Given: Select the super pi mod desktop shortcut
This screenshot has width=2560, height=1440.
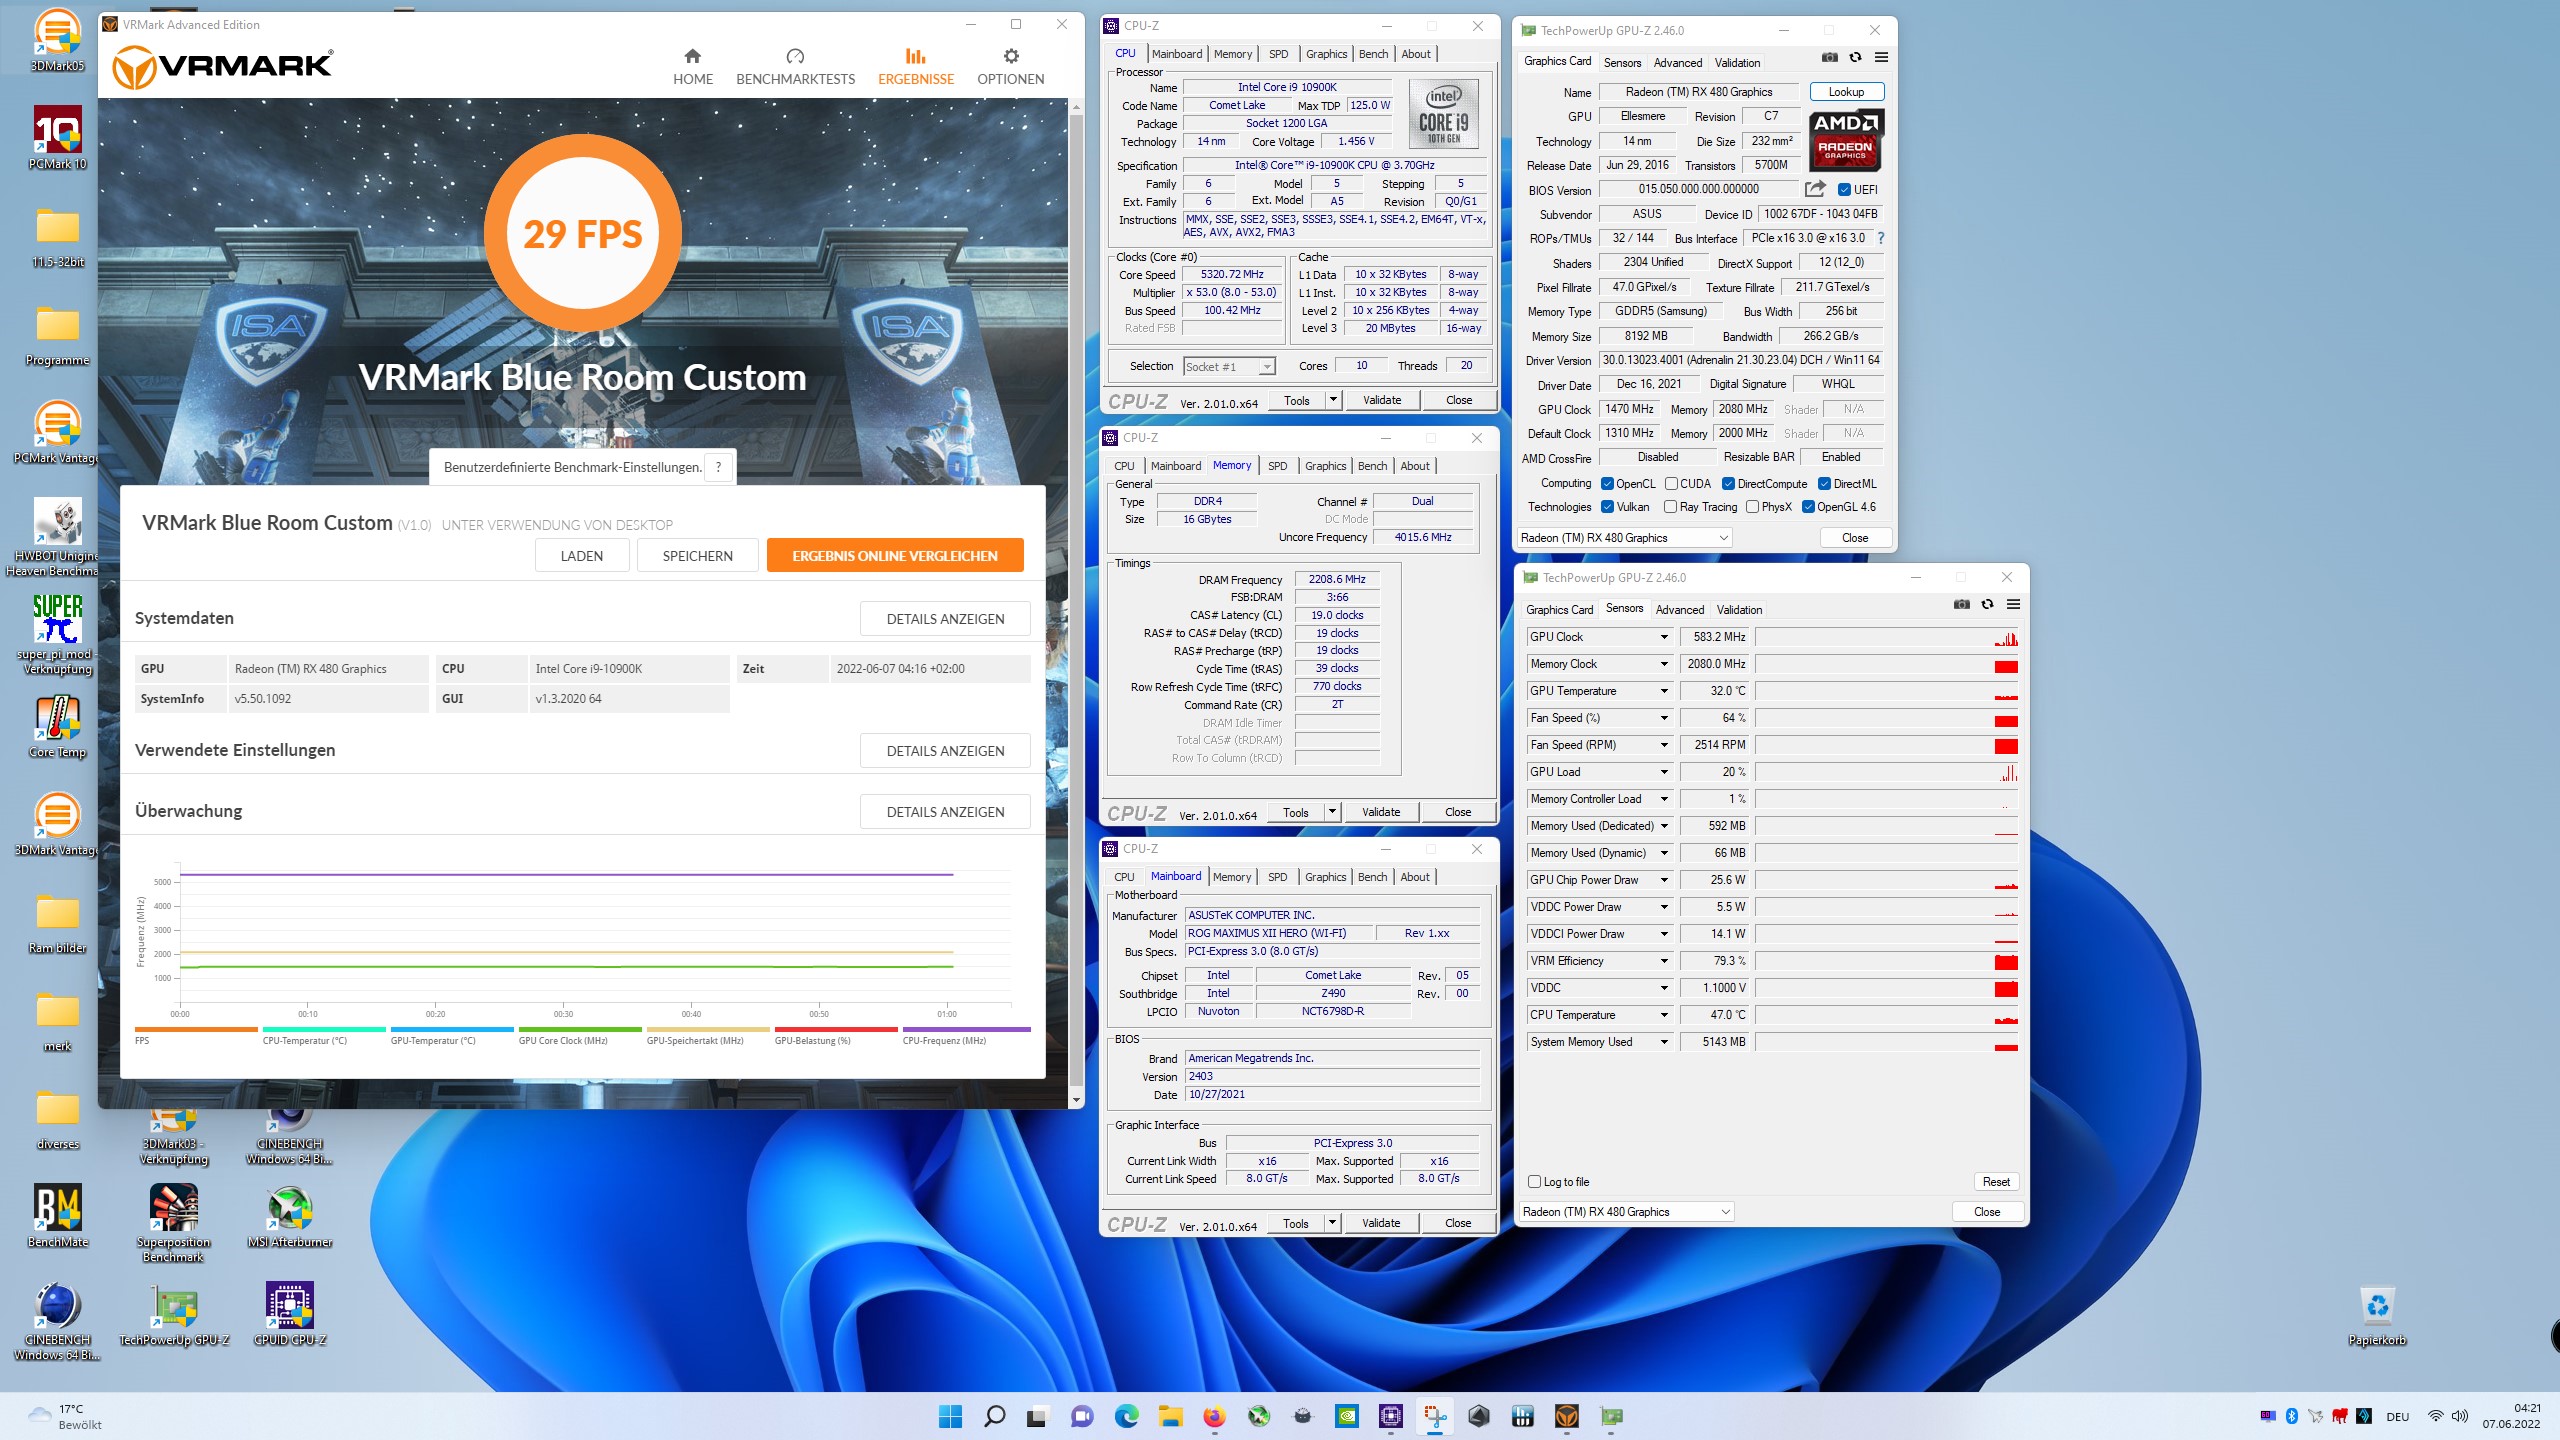Looking at the screenshot, I should point(57,633).
